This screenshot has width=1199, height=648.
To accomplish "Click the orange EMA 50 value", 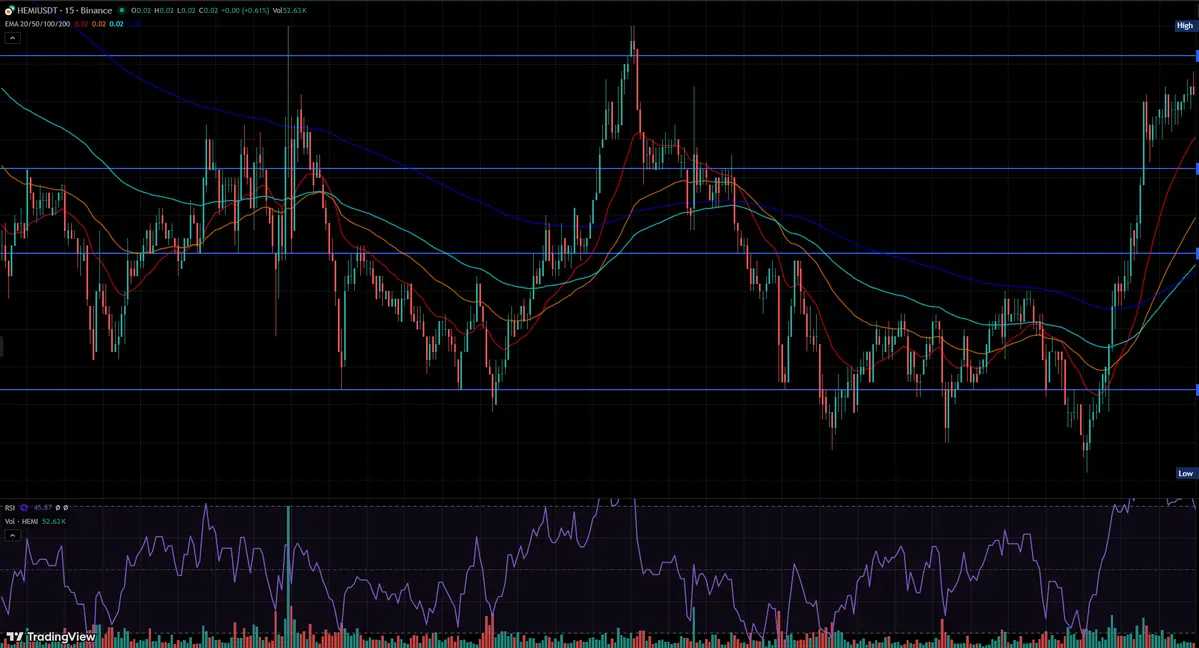I will point(99,24).
